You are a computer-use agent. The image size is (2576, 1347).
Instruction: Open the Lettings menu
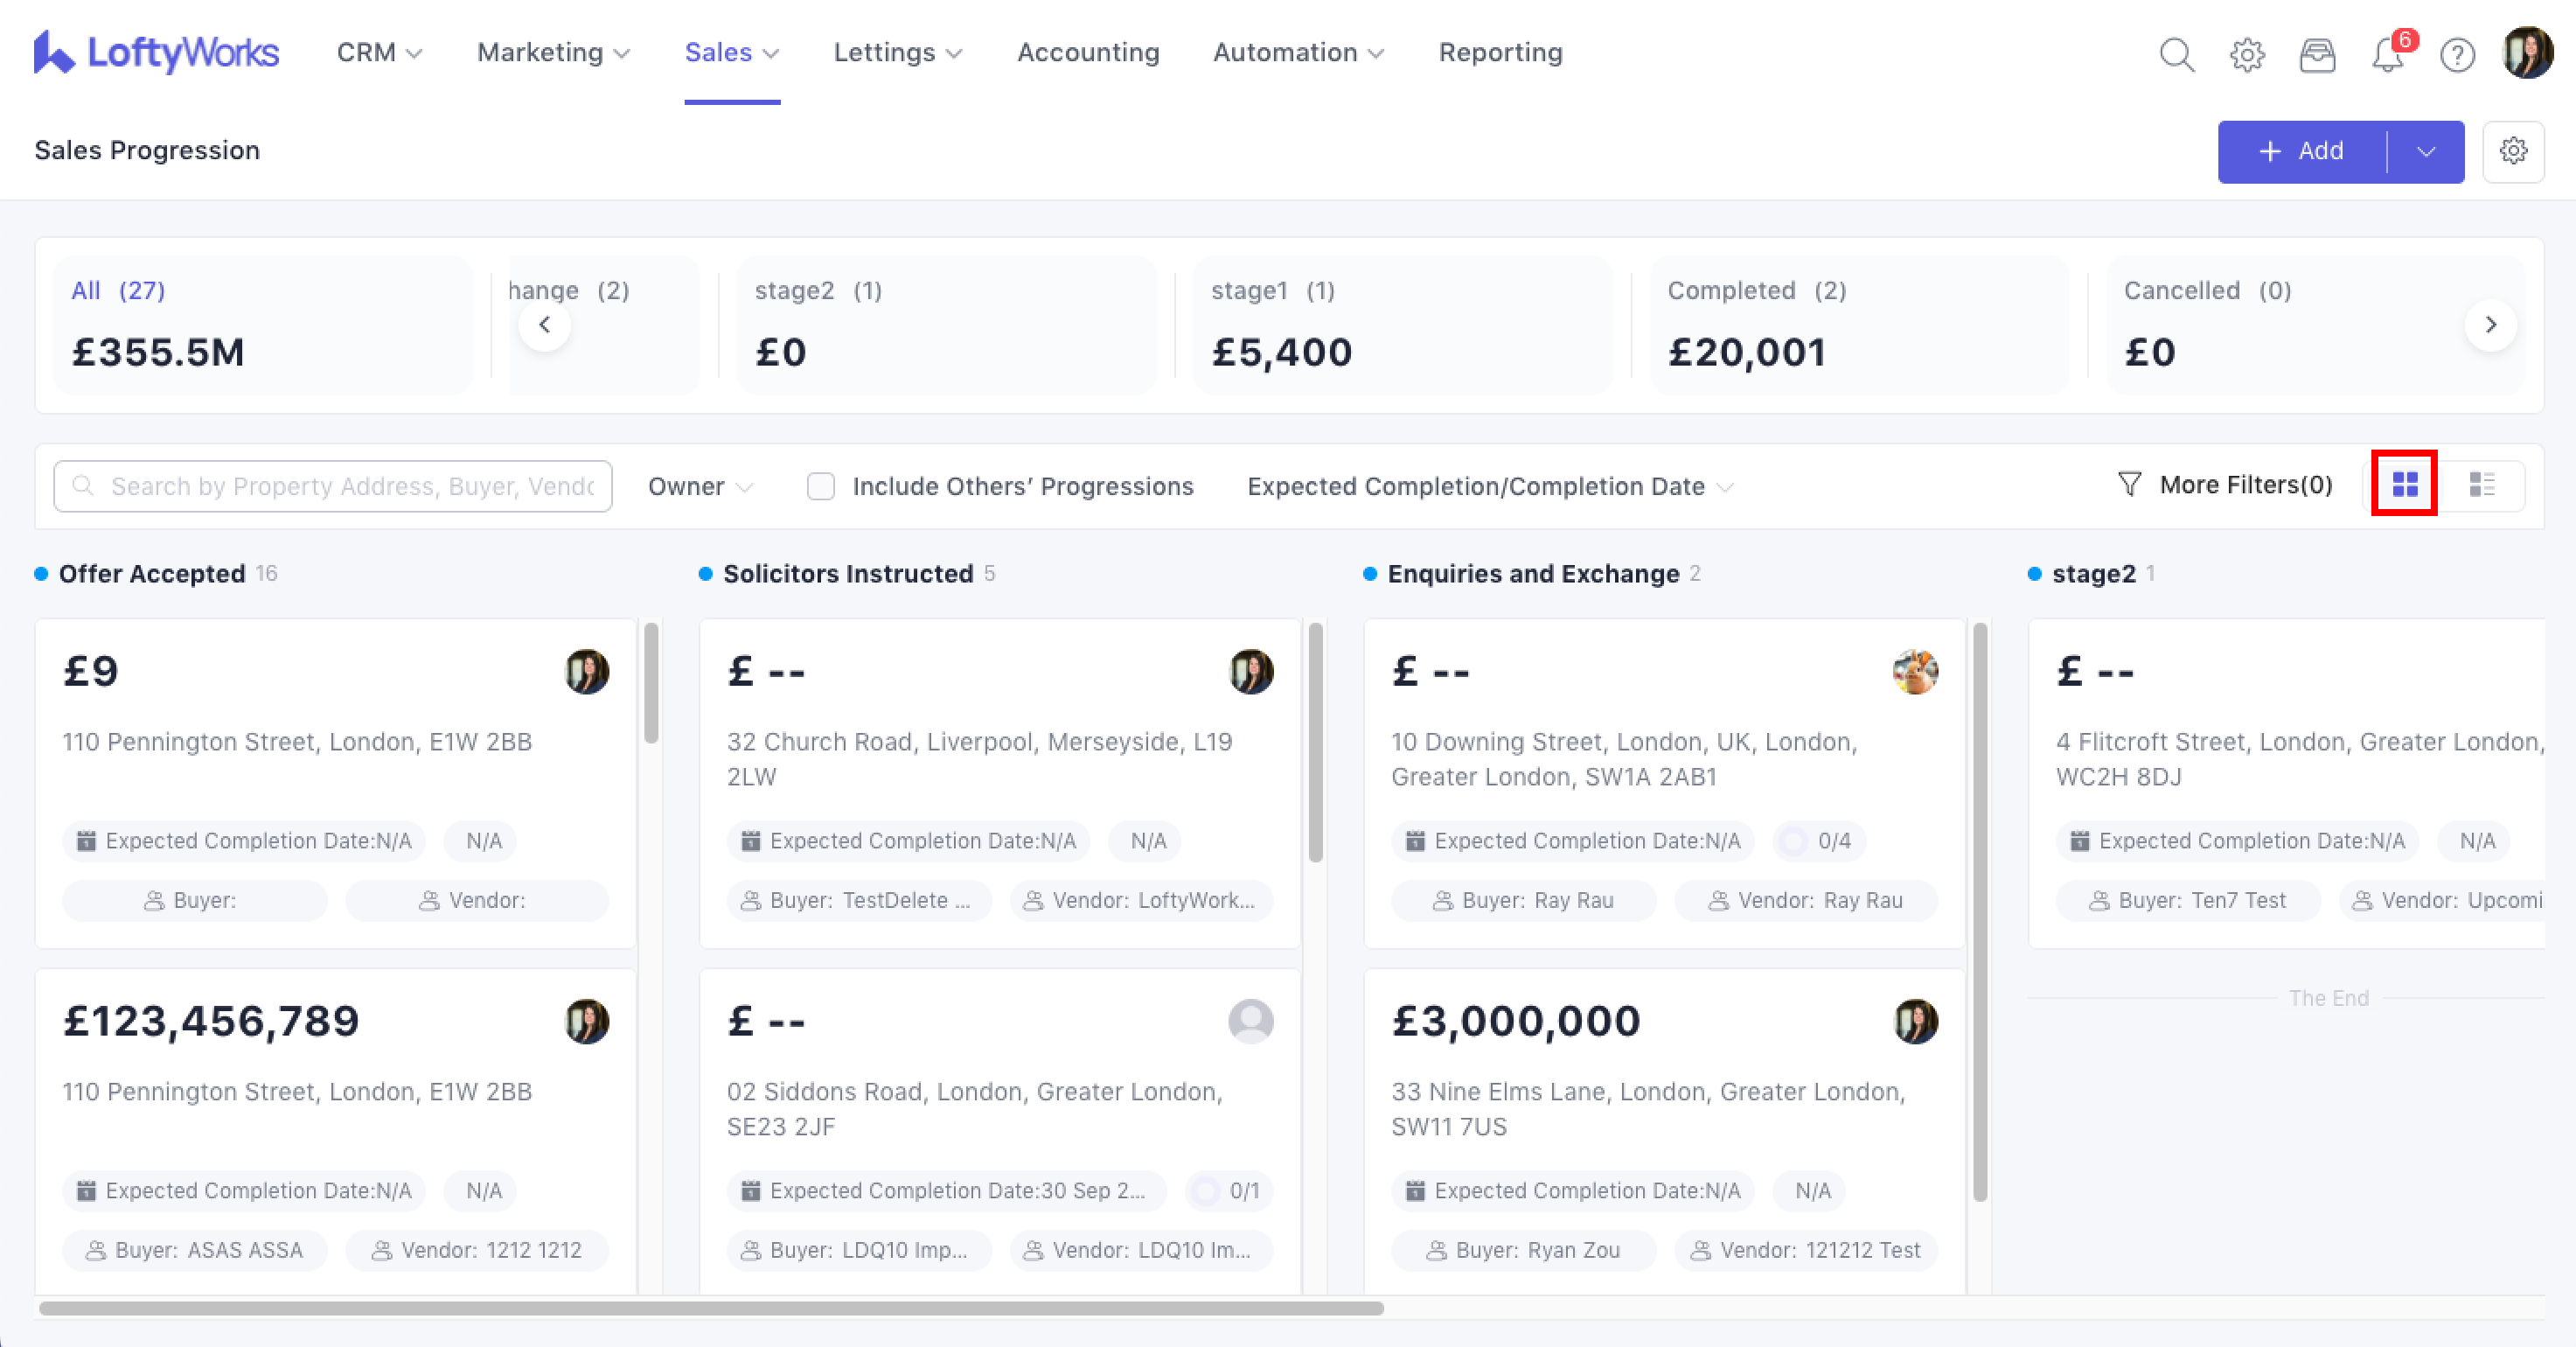click(x=897, y=52)
